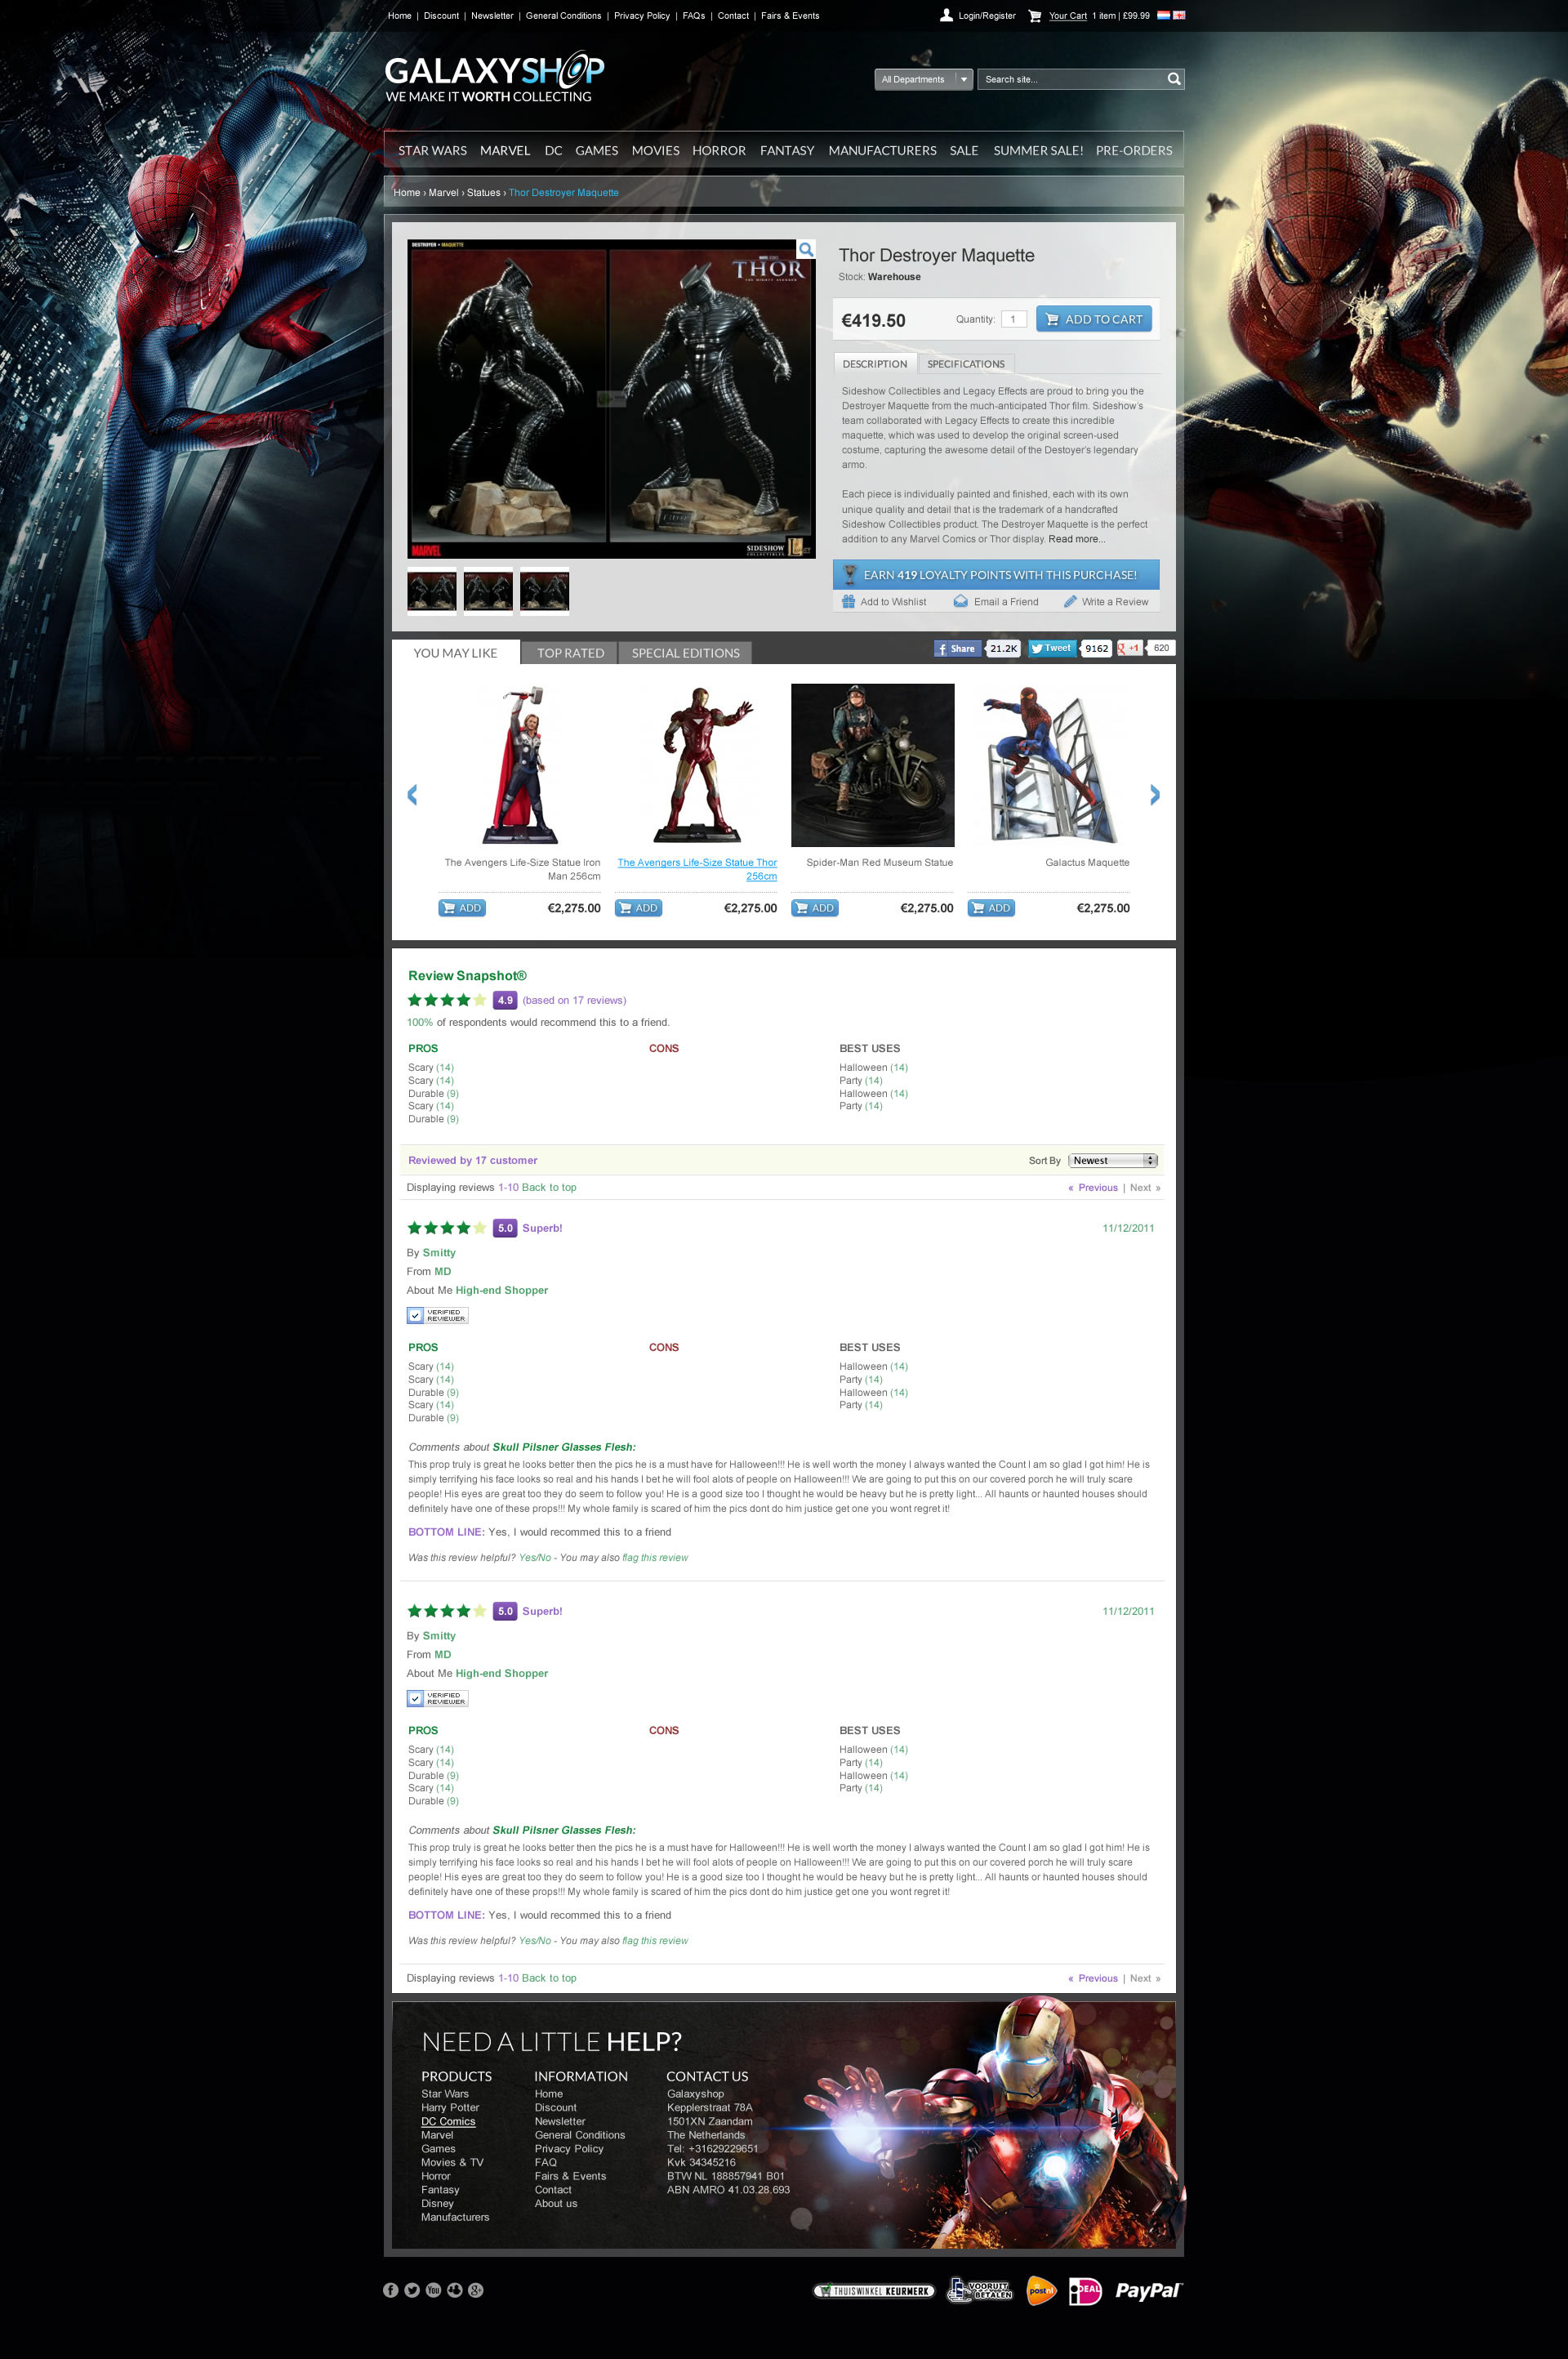The width and height of the screenshot is (1568, 2359).
Task: Select the third product thumbnail
Action: [x=544, y=591]
